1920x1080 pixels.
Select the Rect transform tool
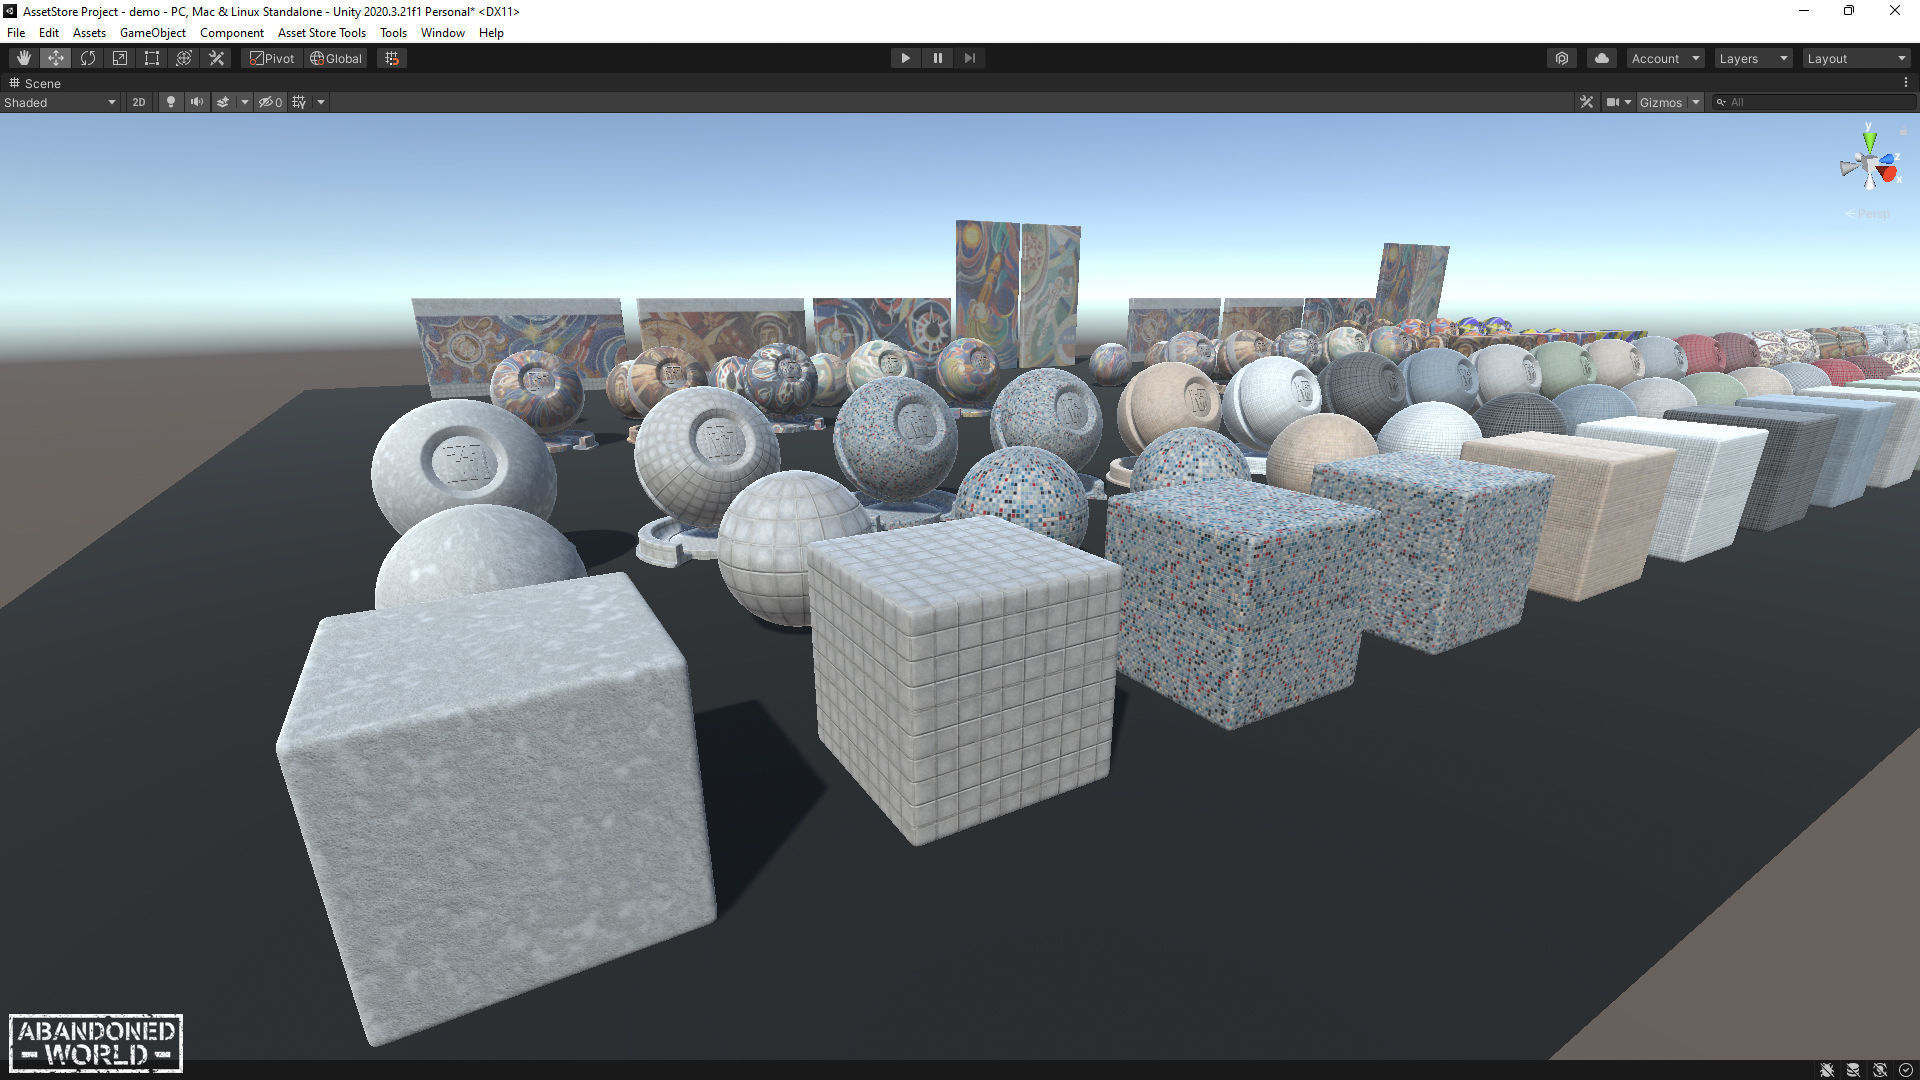coord(152,58)
